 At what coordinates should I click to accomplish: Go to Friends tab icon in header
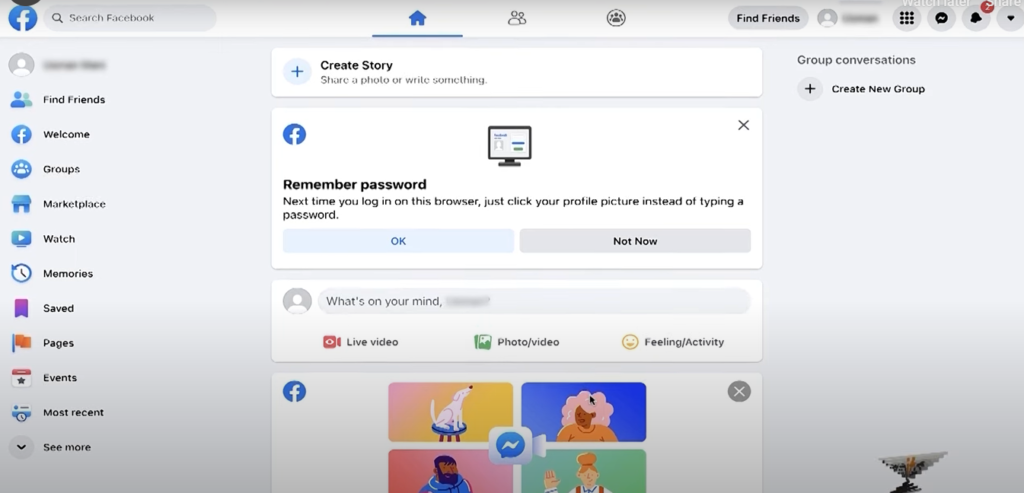click(x=517, y=18)
